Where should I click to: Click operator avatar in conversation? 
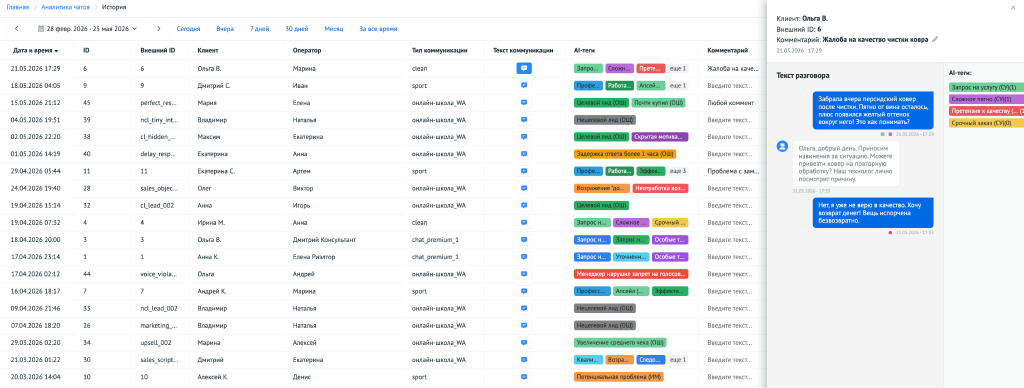pos(782,146)
